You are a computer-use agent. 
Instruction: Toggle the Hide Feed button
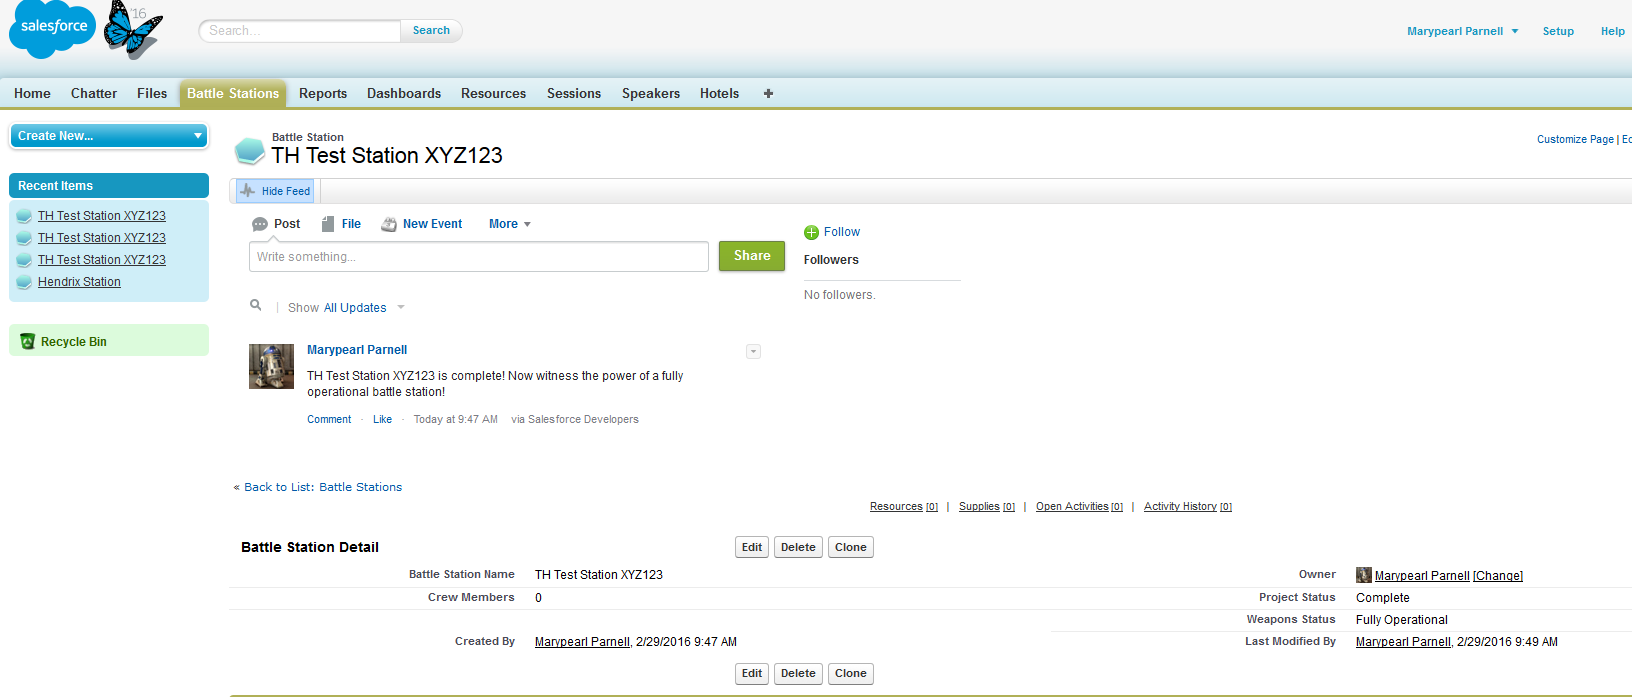click(276, 191)
